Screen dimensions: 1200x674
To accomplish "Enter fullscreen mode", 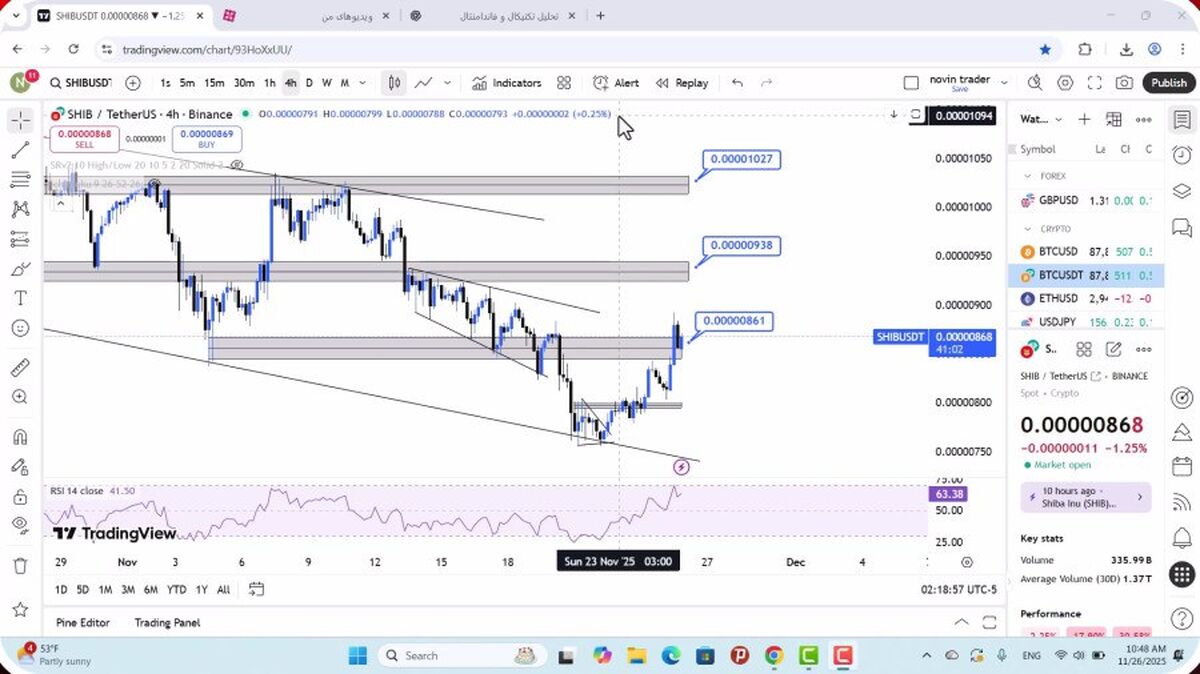I will pyautogui.click(x=1095, y=83).
